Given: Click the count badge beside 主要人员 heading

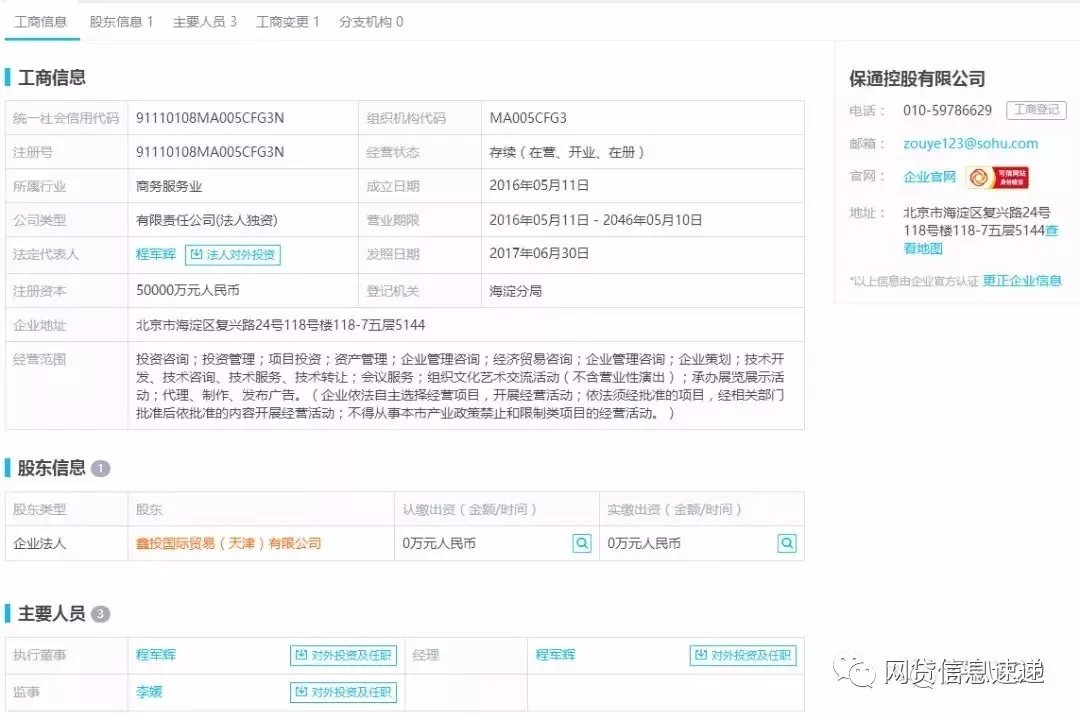Looking at the screenshot, I should pos(101,614).
